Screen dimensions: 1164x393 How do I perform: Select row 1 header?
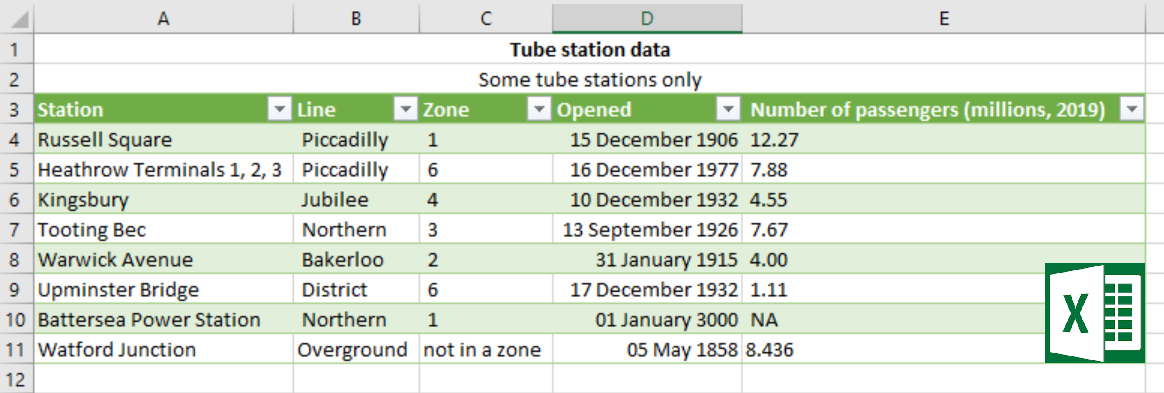pyautogui.click(x=17, y=51)
